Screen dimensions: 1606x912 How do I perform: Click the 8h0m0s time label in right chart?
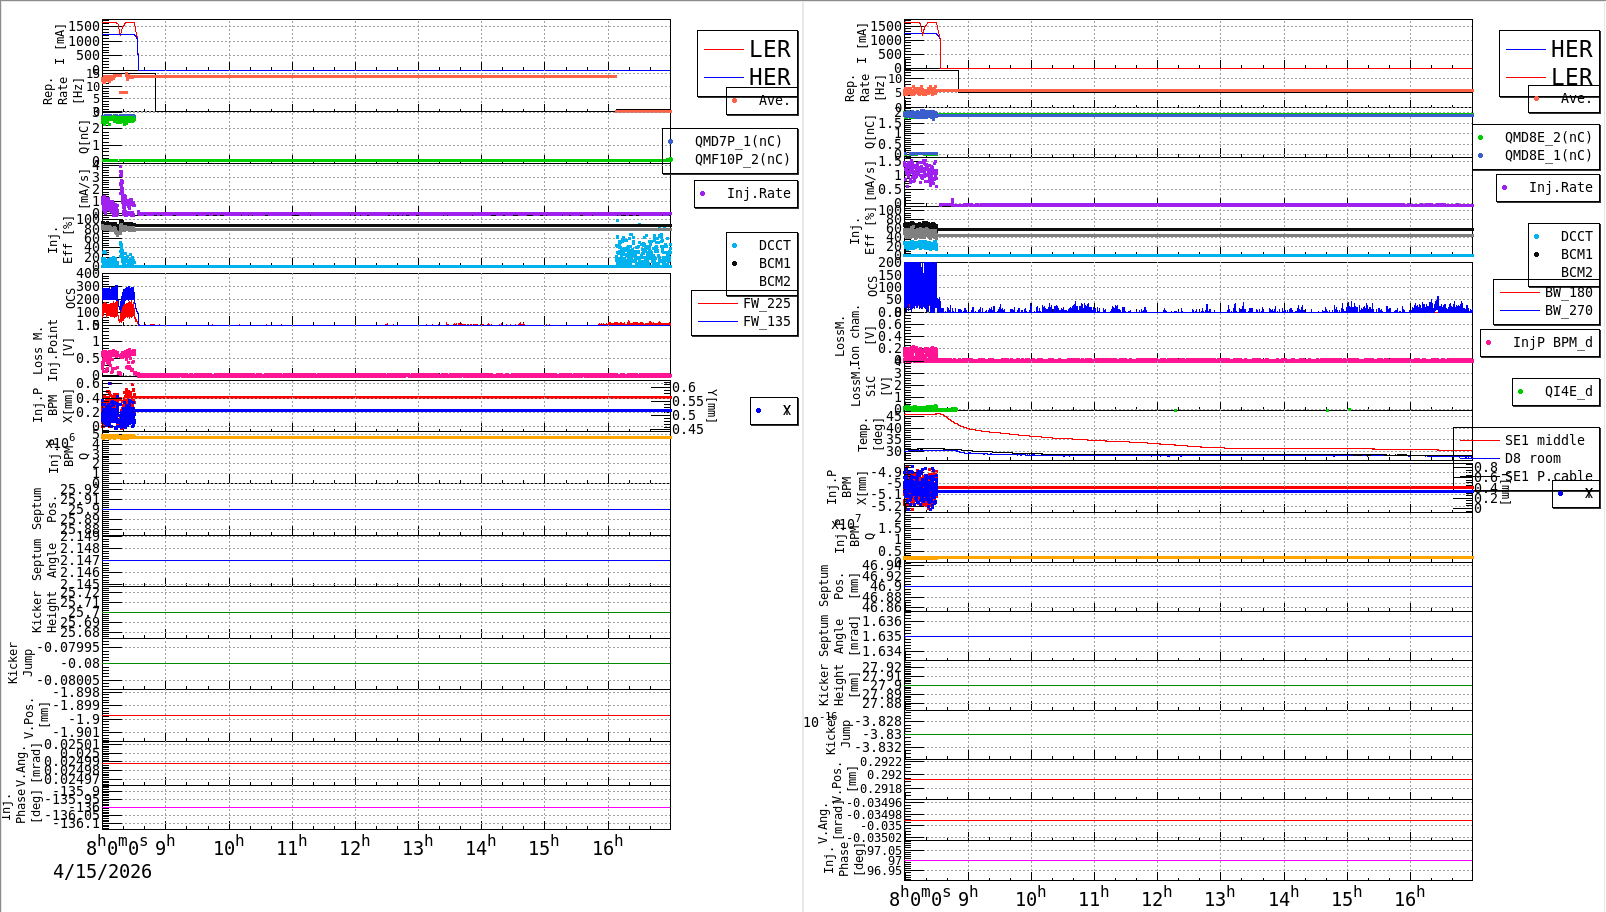919,897
